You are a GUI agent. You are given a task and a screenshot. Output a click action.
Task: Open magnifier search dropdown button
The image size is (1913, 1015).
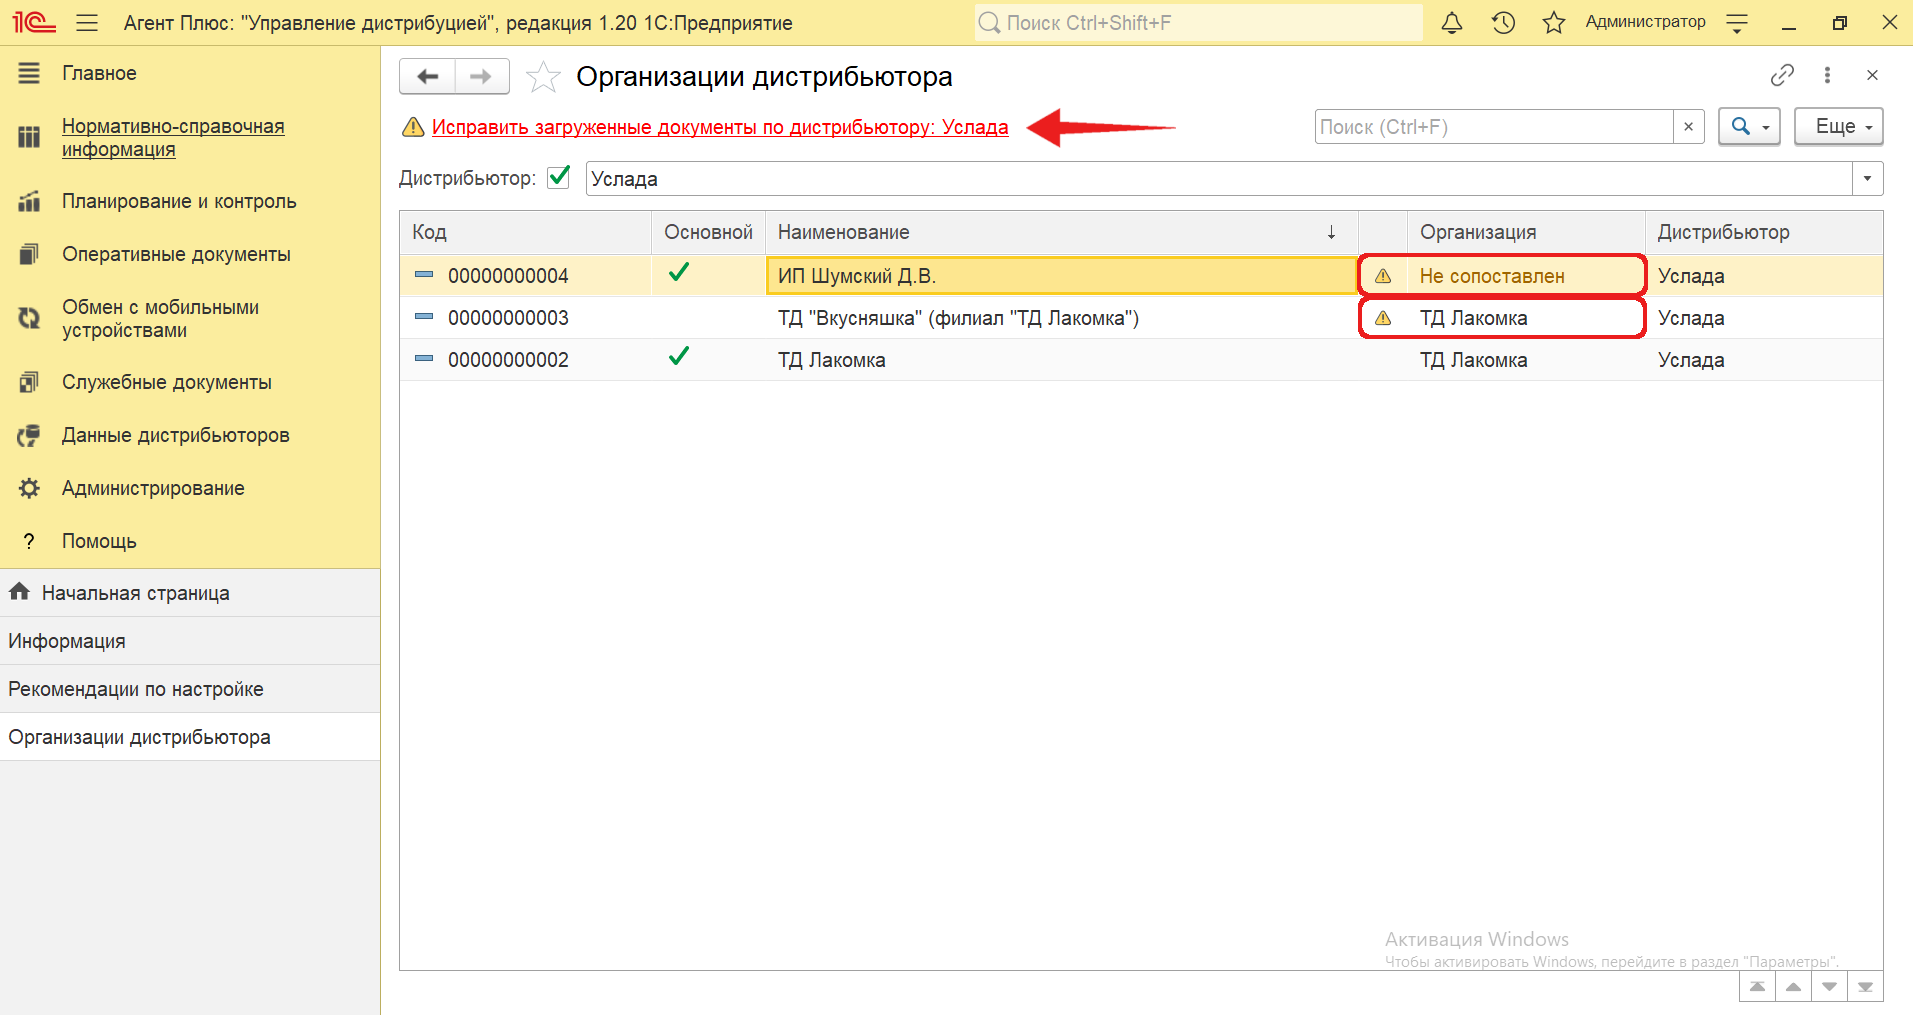[1749, 127]
